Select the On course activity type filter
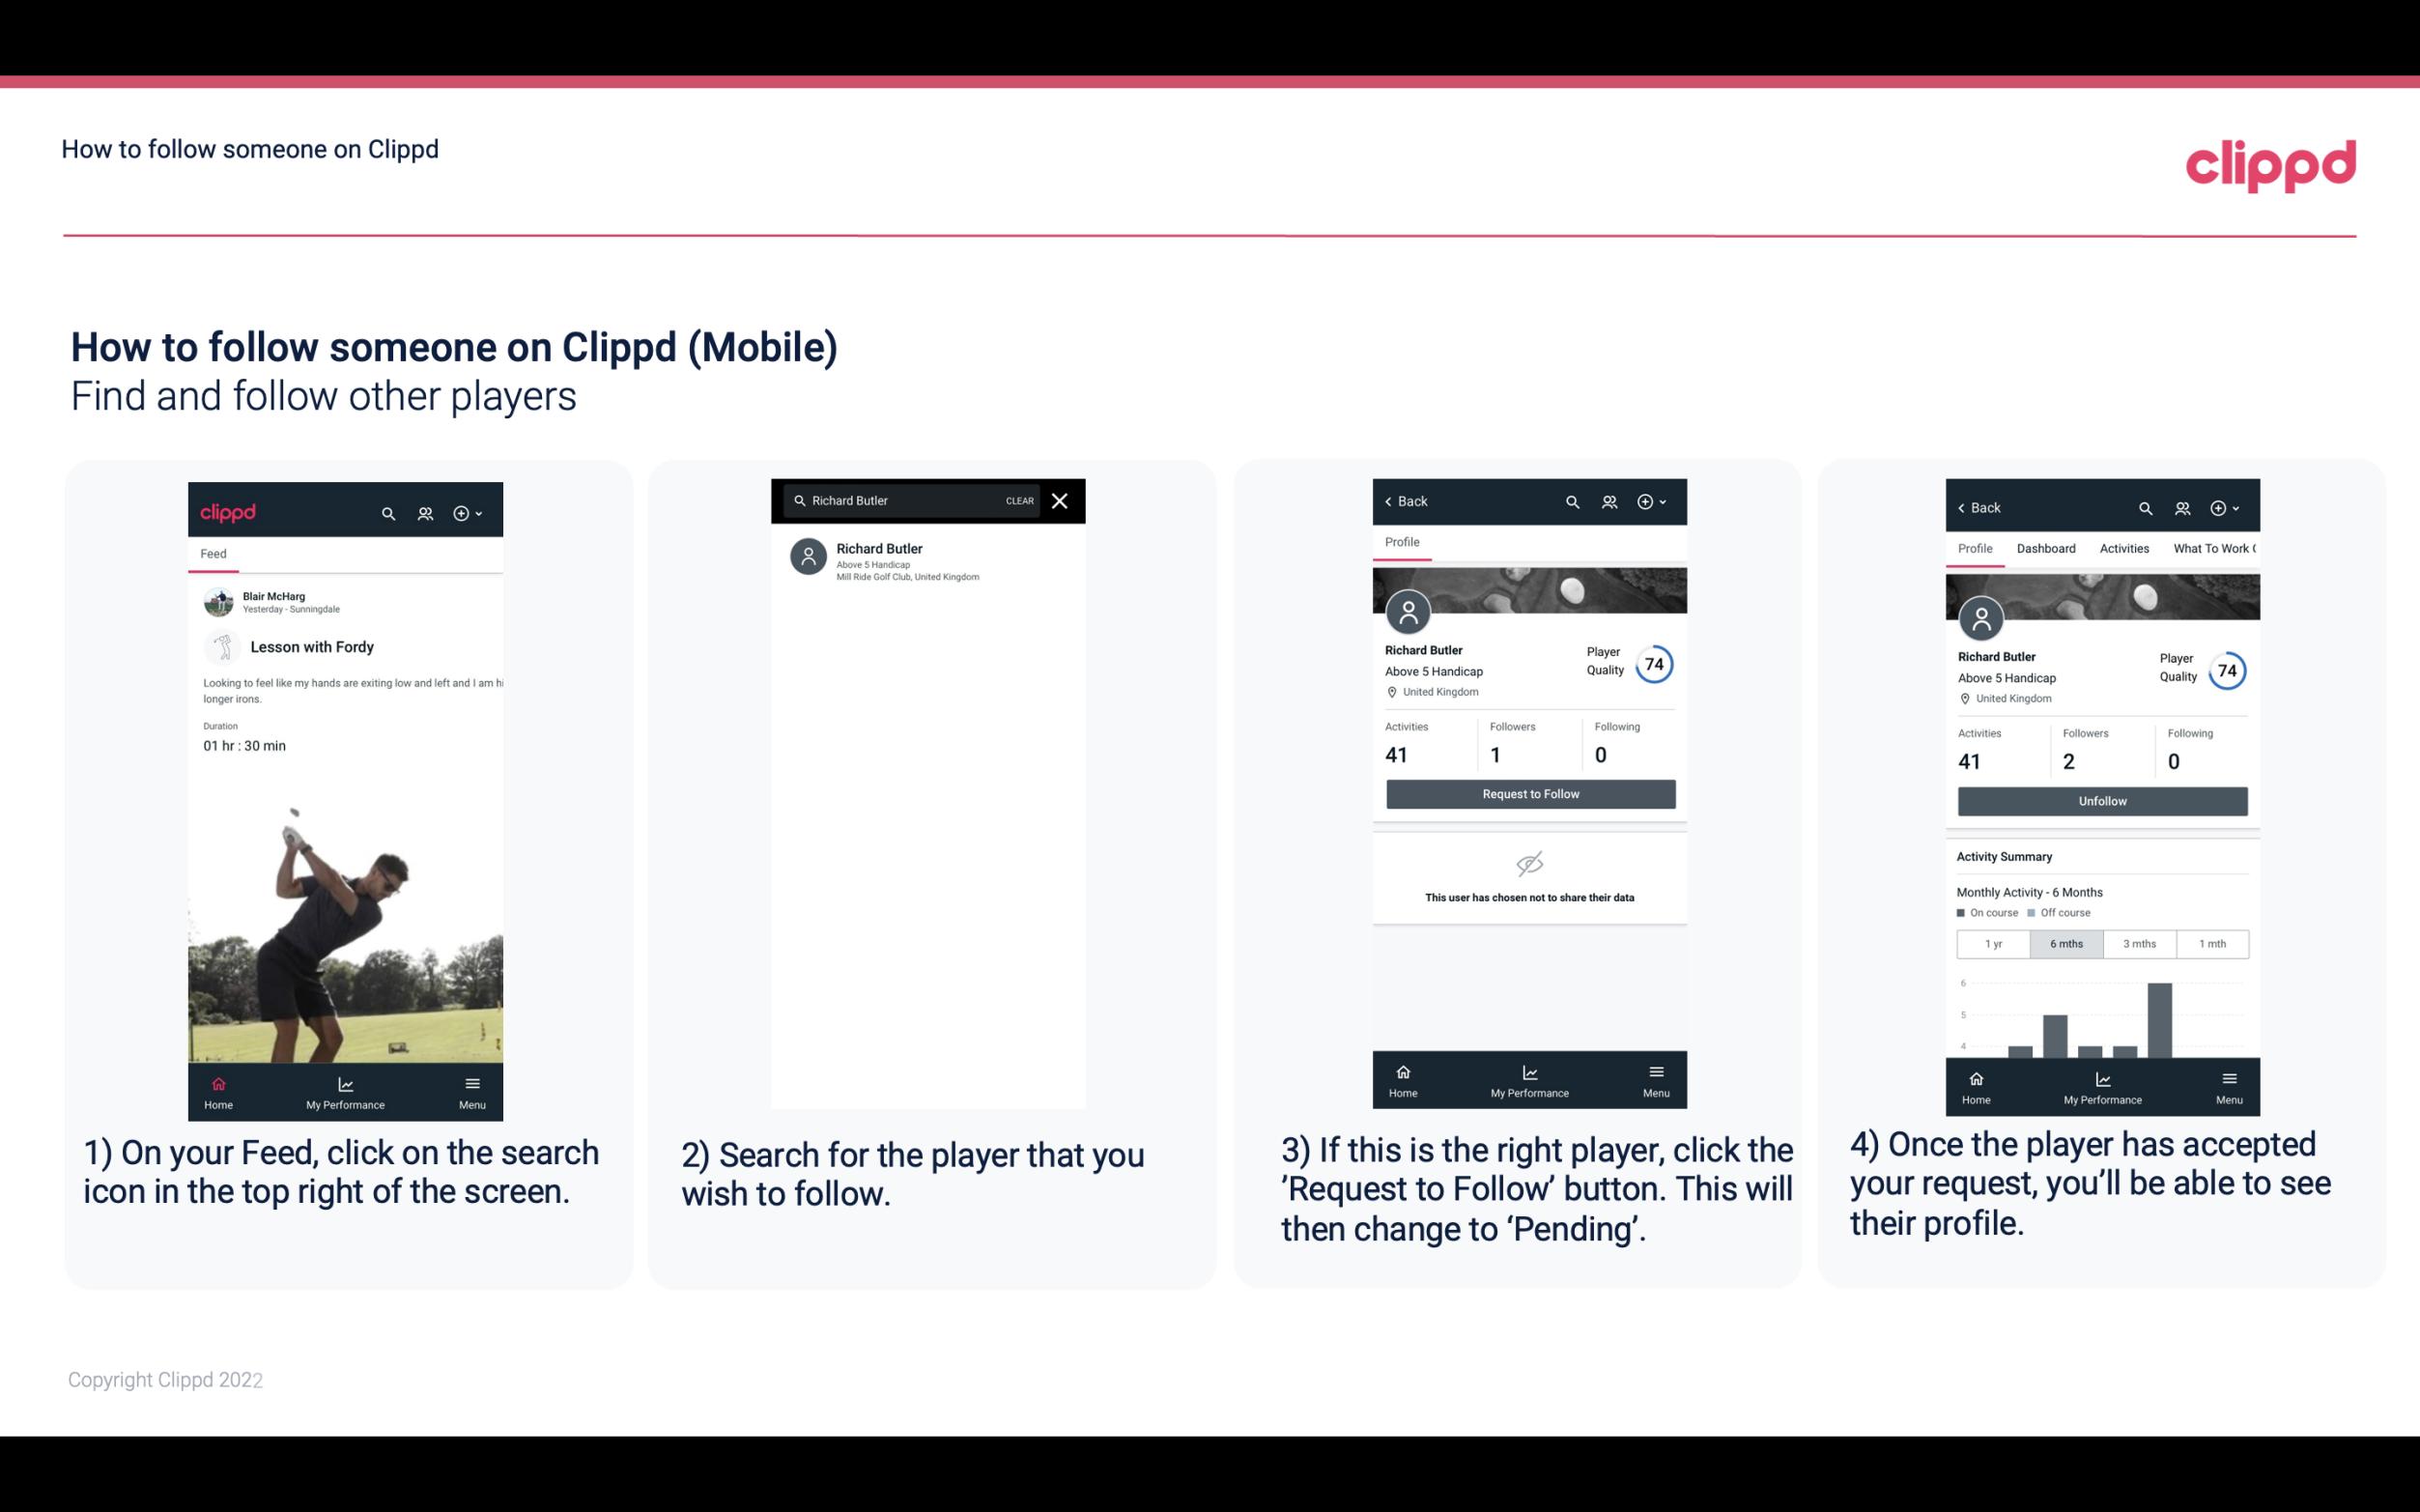 tap(1984, 913)
